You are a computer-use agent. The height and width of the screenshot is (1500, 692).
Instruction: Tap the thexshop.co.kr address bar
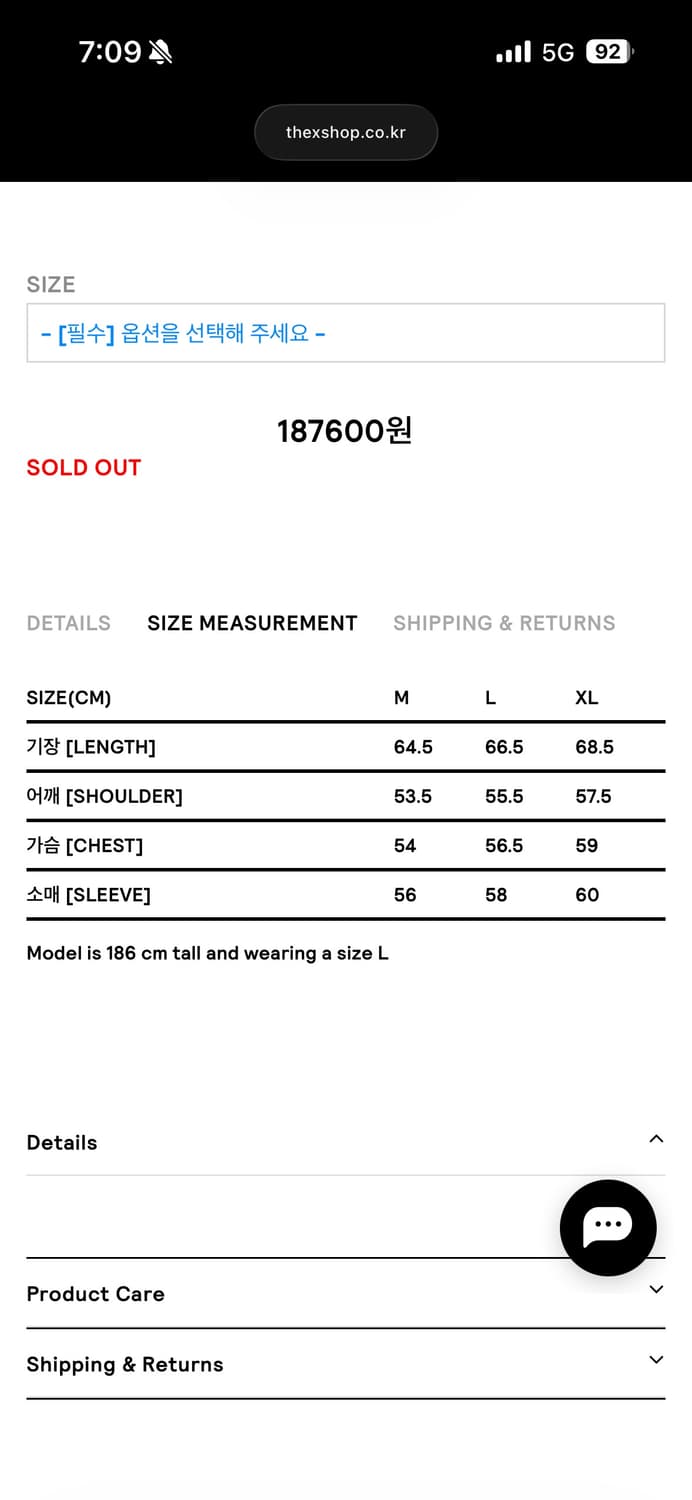point(346,132)
